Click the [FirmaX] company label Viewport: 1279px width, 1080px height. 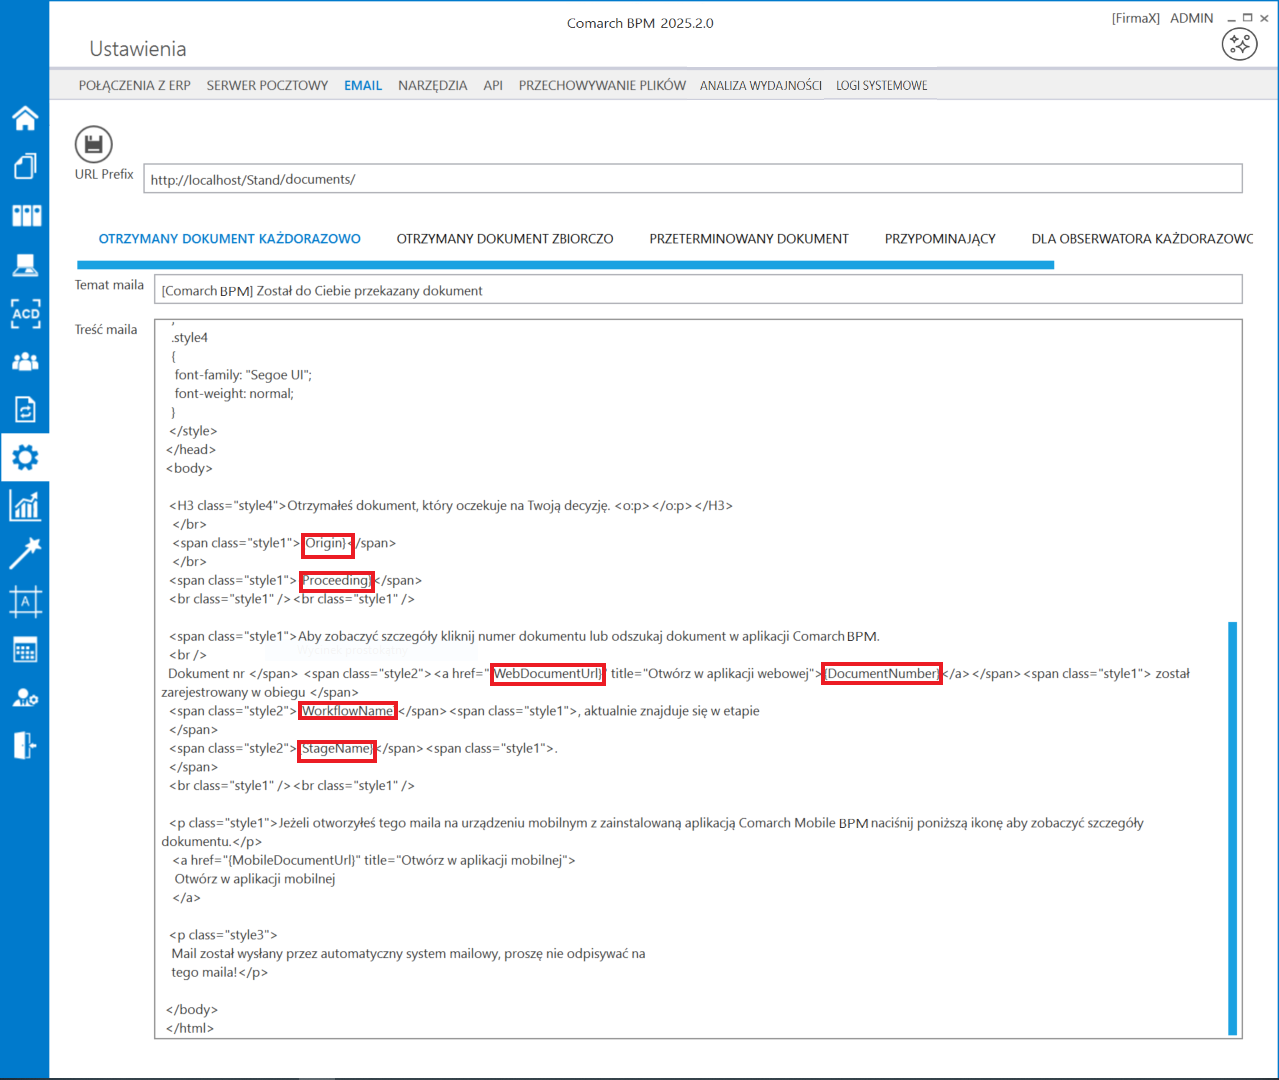tap(1136, 18)
